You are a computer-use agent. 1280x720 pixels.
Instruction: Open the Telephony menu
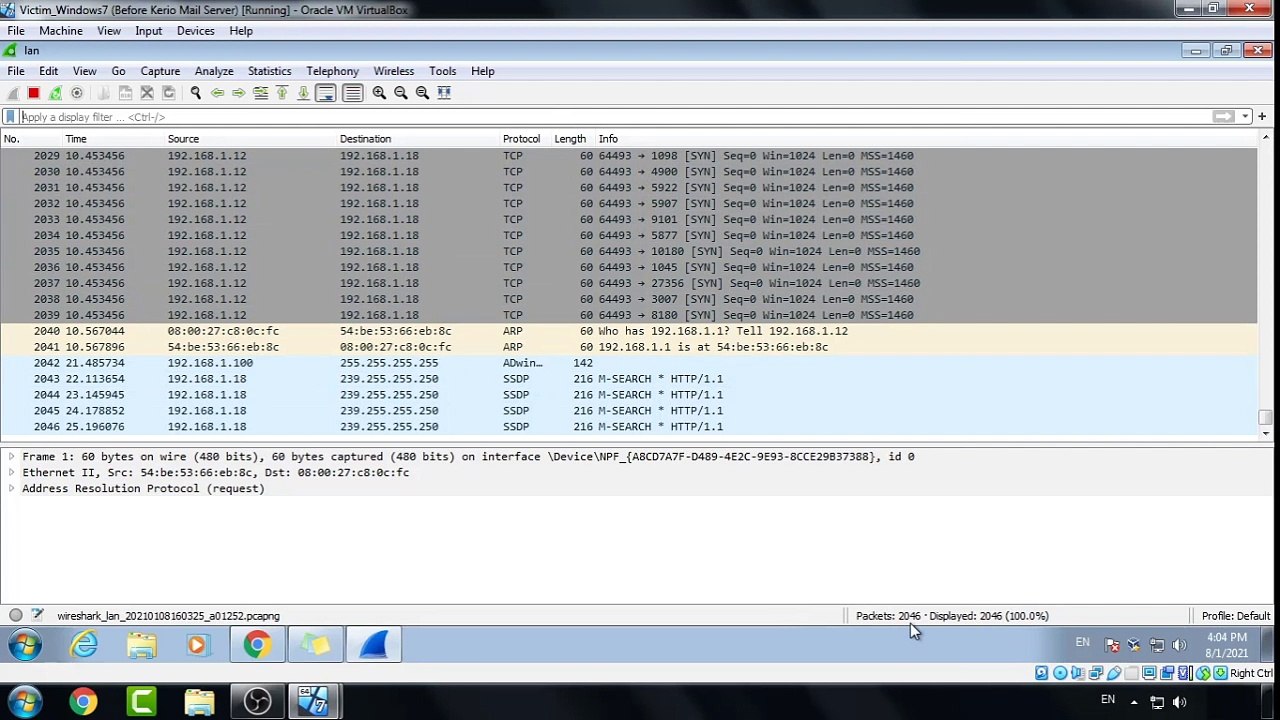tap(332, 71)
